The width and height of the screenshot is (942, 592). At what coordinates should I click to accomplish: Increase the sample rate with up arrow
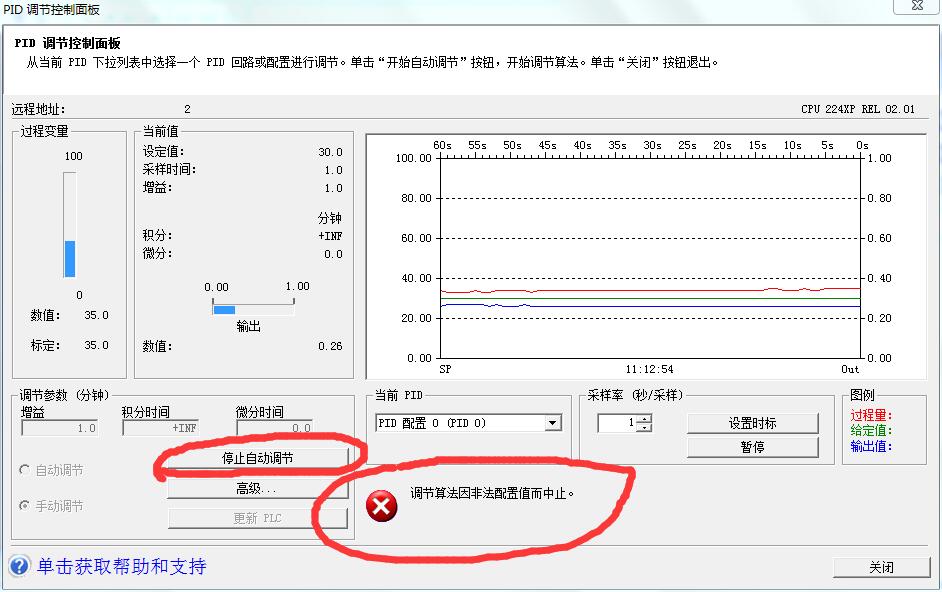pos(644,419)
